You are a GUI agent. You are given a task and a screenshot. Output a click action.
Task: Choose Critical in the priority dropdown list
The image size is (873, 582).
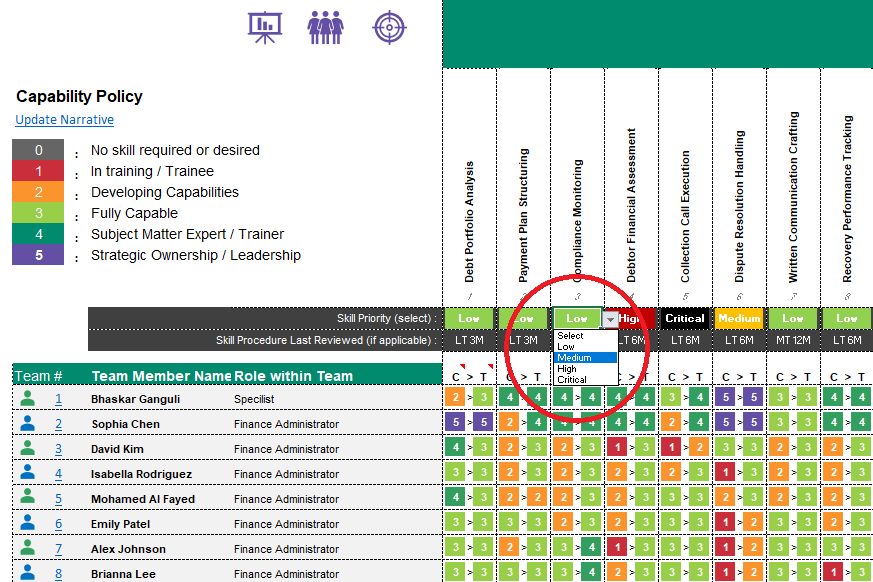point(586,379)
